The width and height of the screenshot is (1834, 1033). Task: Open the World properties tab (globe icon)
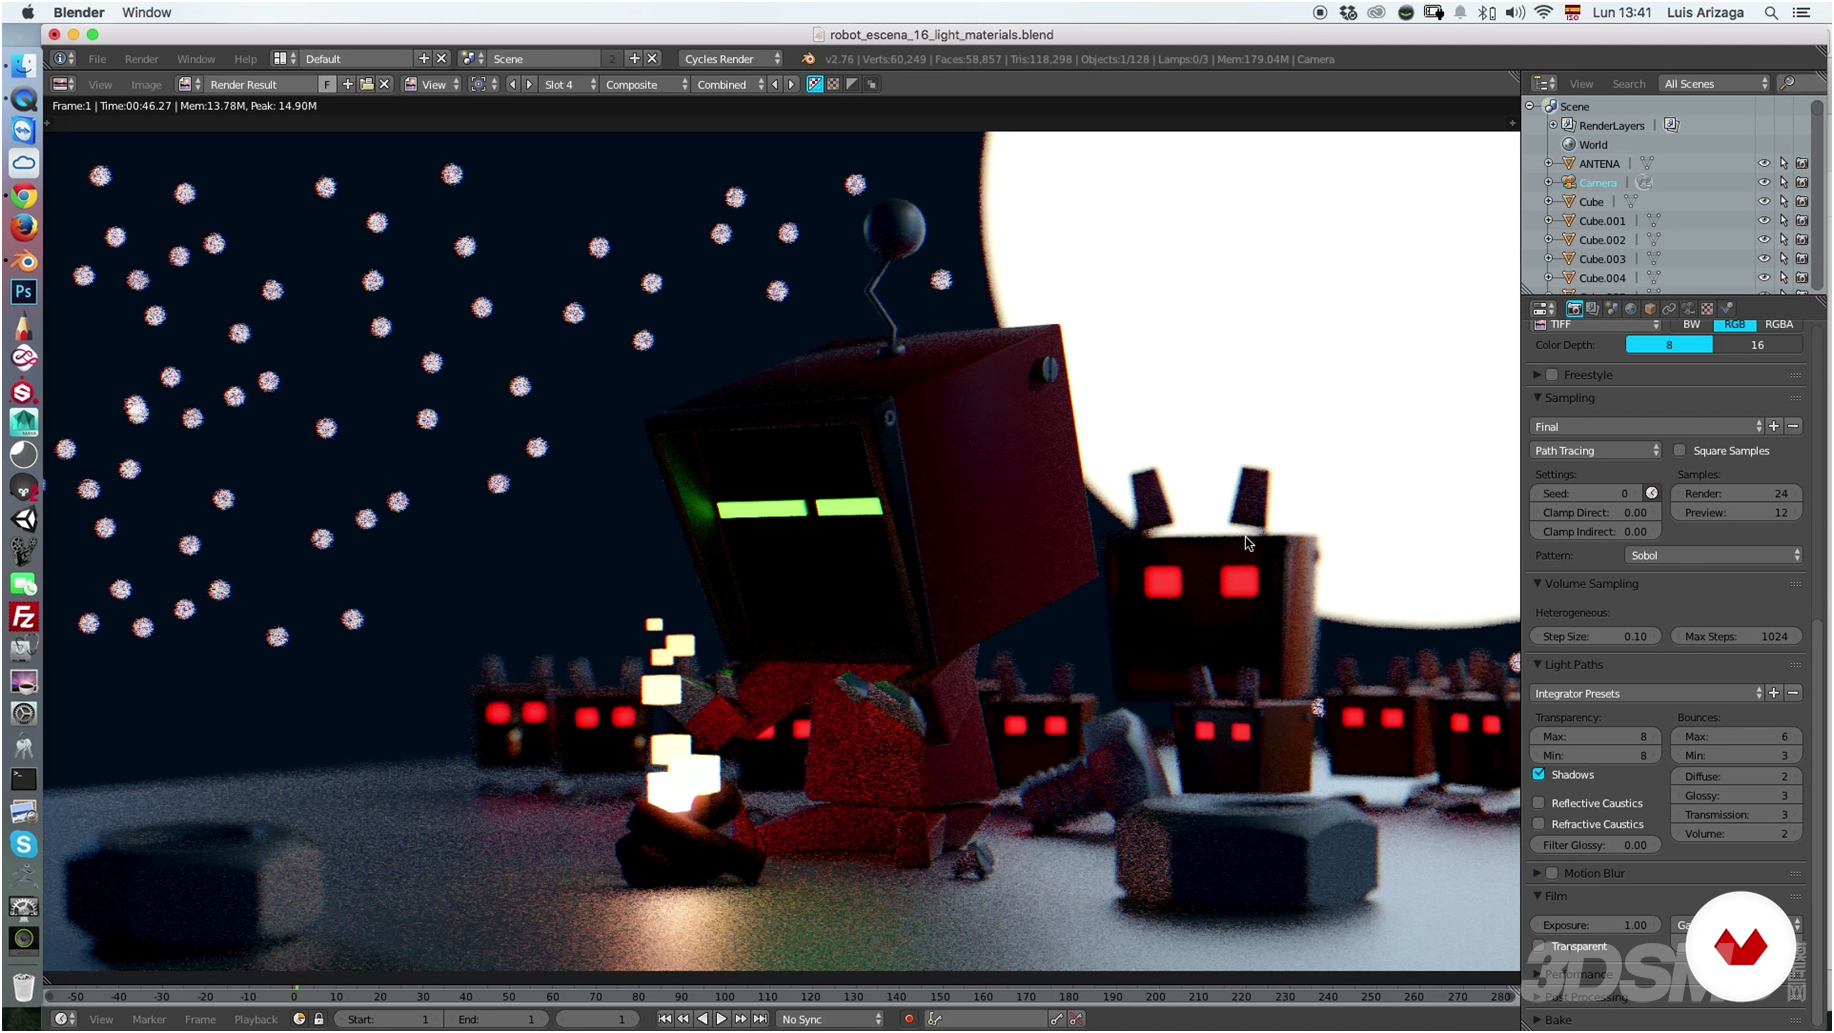tap(1631, 309)
